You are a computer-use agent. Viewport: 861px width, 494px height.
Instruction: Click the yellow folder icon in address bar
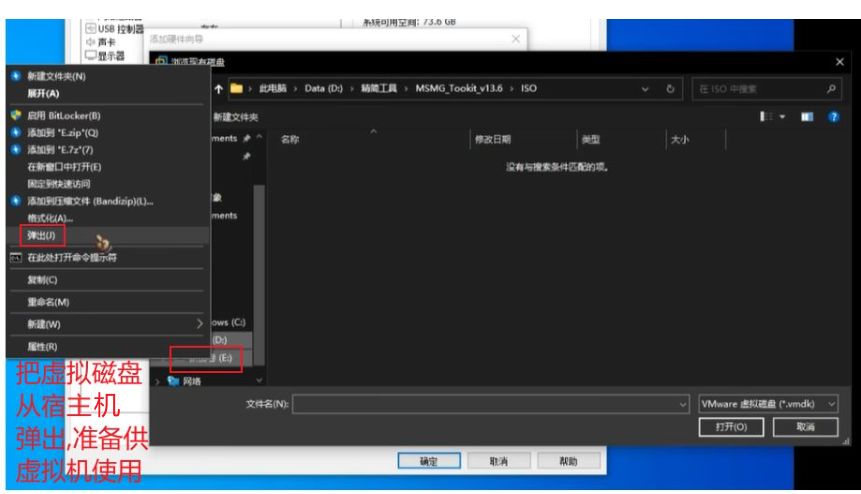click(x=238, y=89)
